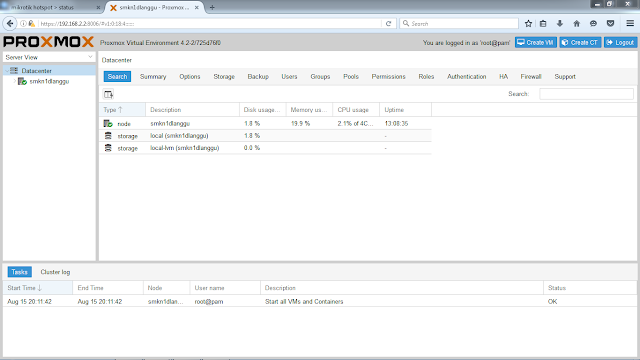Click the column view icon above the table
The height and width of the screenshot is (360, 640).
[x=108, y=94]
